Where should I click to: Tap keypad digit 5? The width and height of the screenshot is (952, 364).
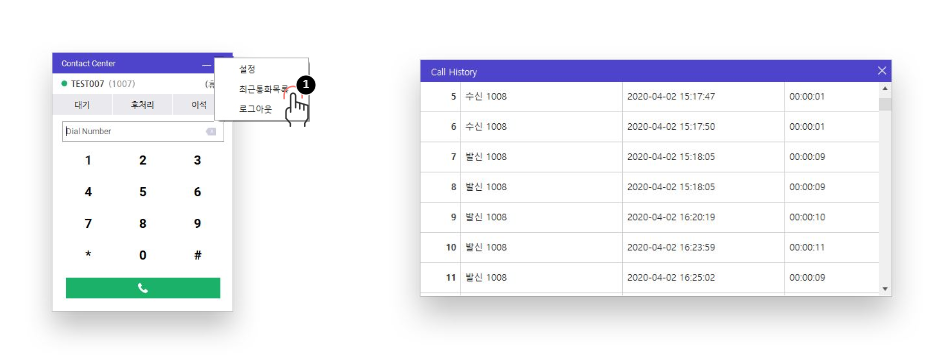pos(143,192)
